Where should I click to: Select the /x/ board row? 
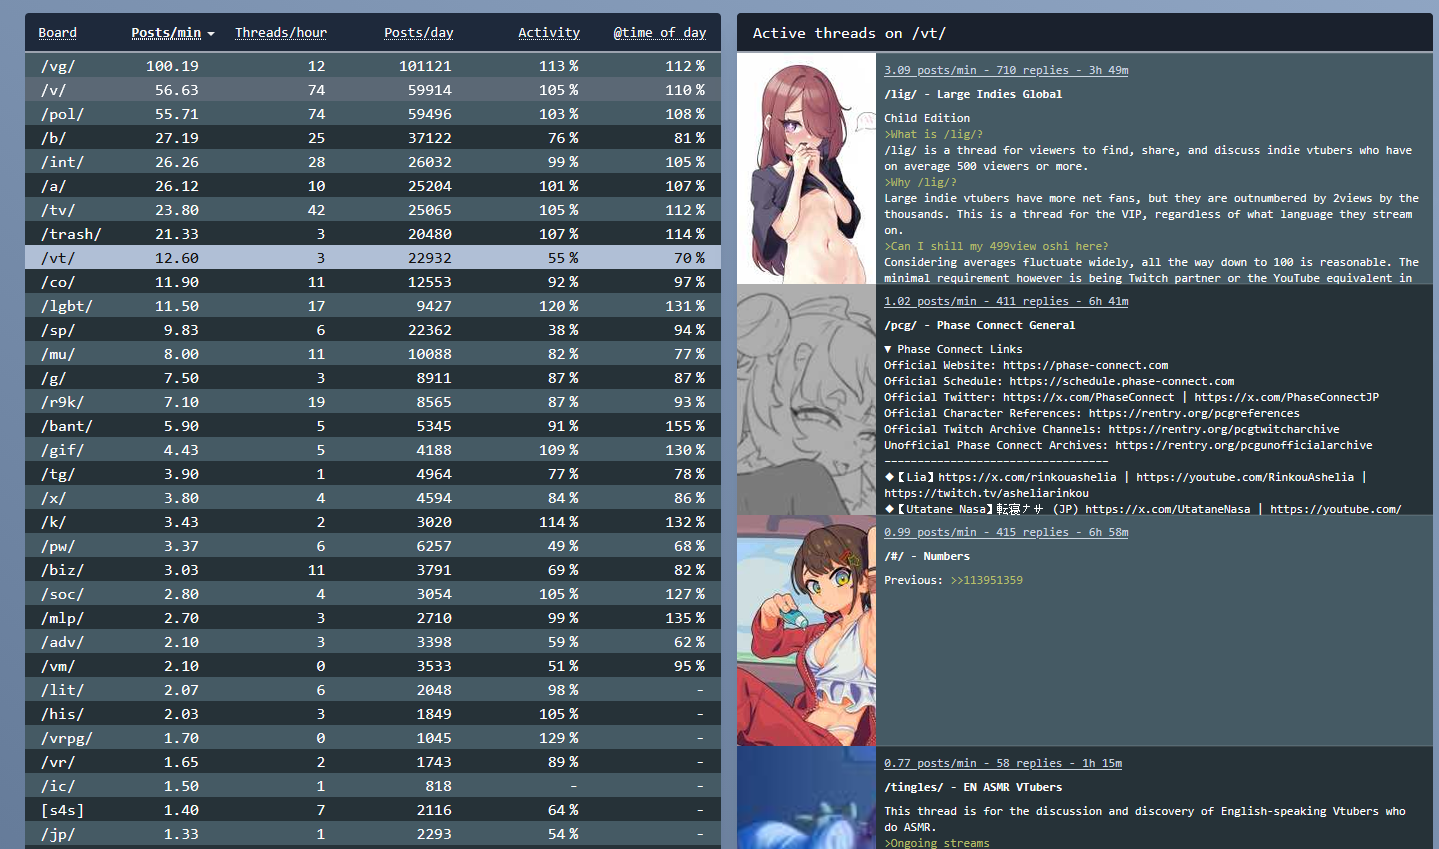click(x=373, y=498)
